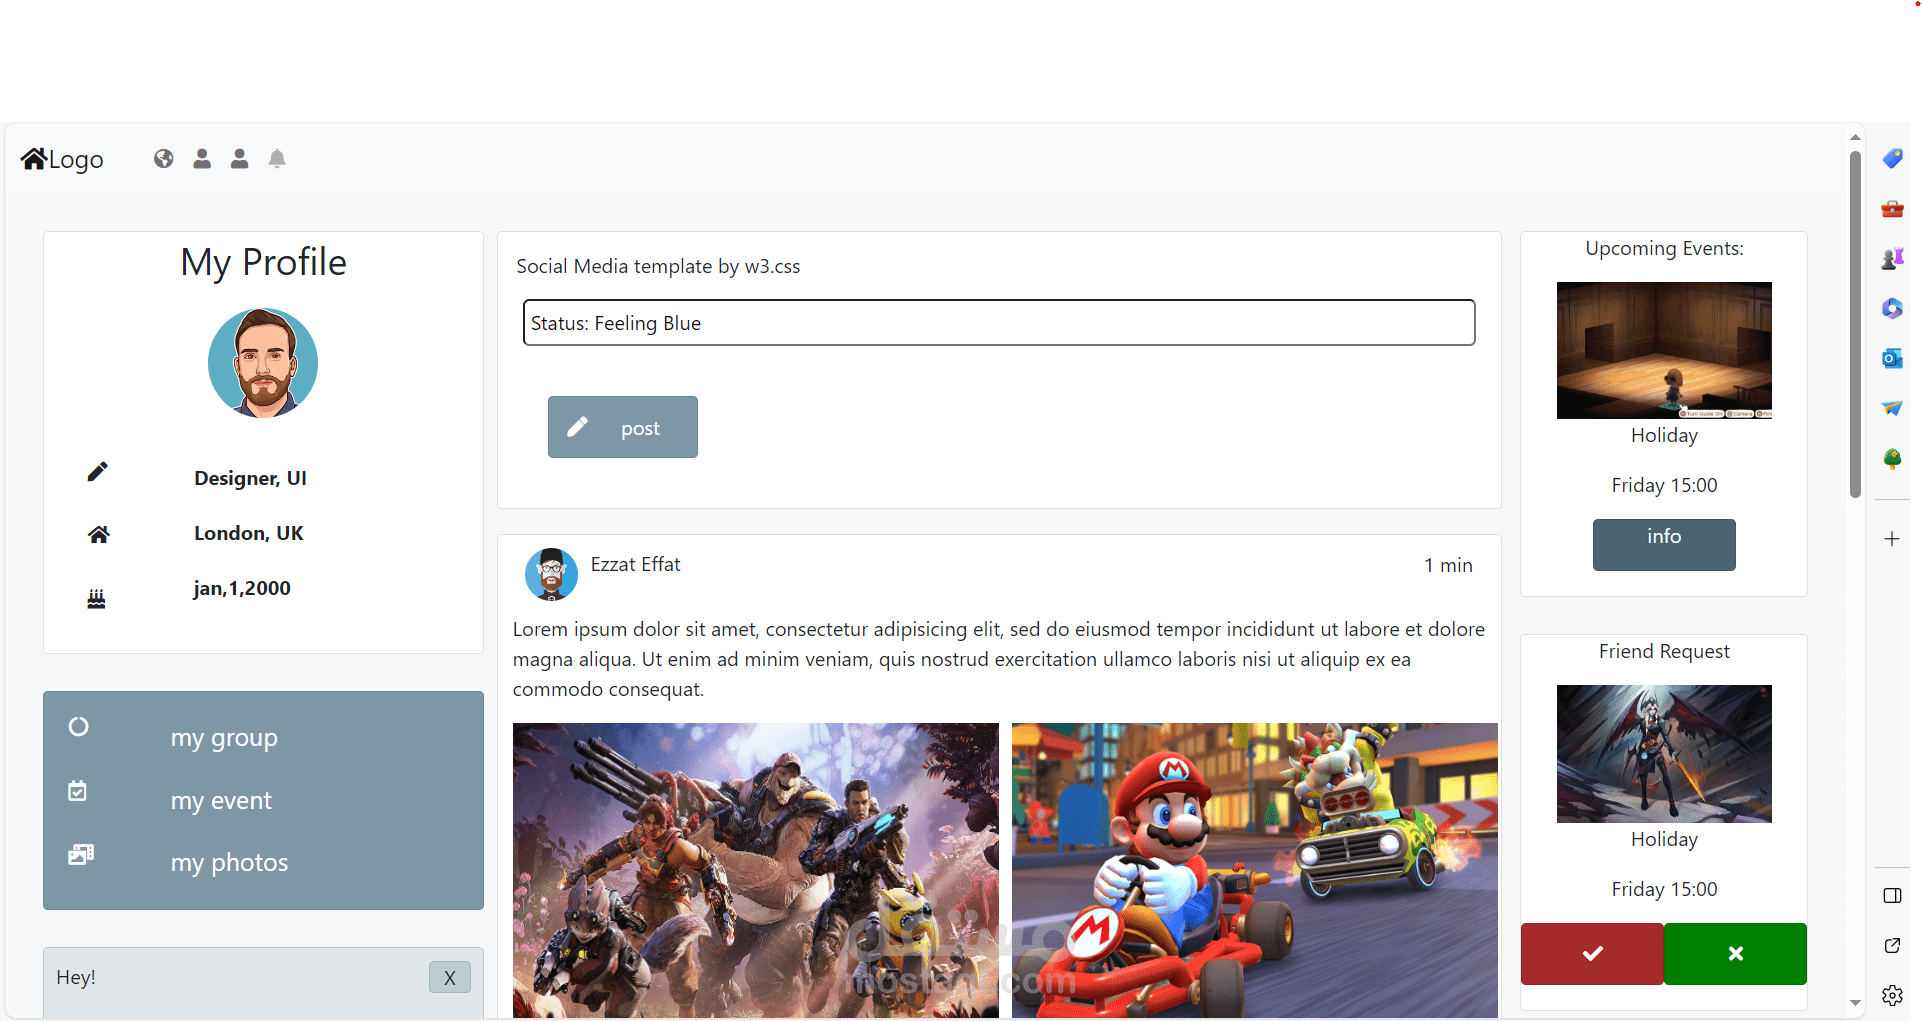Click the My Profile heading
The width and height of the screenshot is (1922, 1021).
[263, 262]
